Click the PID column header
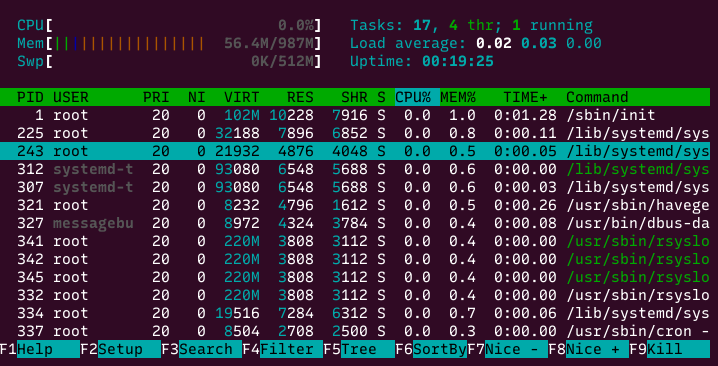 tap(30, 97)
